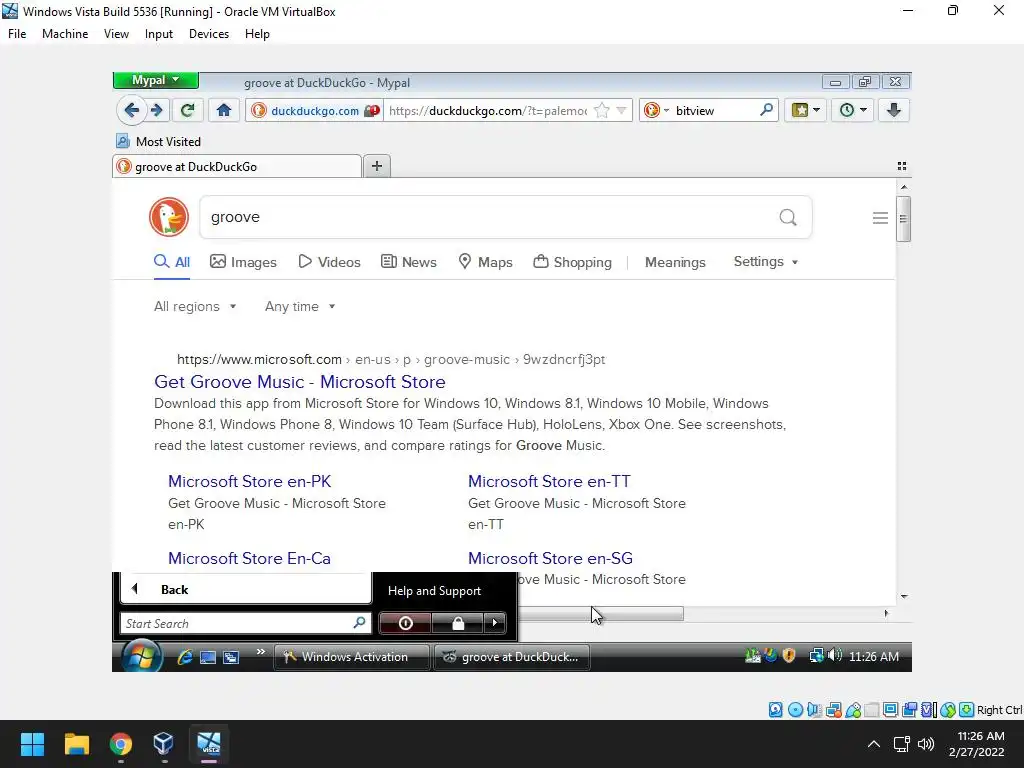Screen dimensions: 1024x768
Task: Open the downloads arrow button
Action: tap(893, 110)
